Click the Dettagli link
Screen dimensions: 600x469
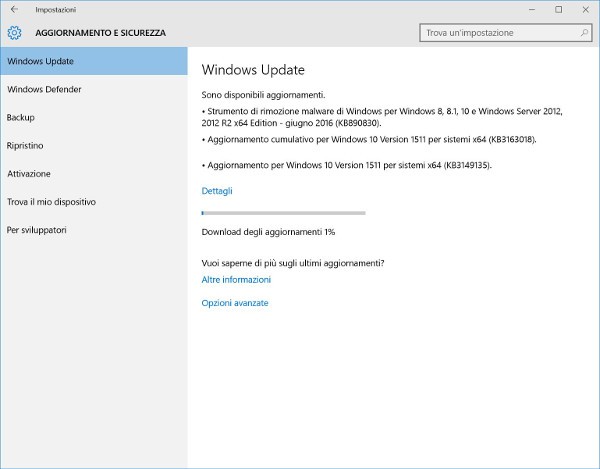(x=217, y=191)
